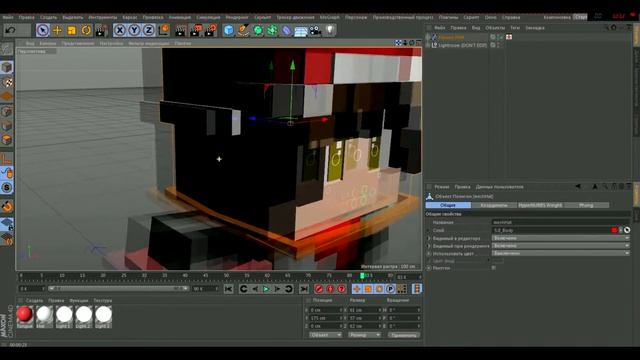
Task: Click the Render View clapperboard icon
Action: coord(180,30)
